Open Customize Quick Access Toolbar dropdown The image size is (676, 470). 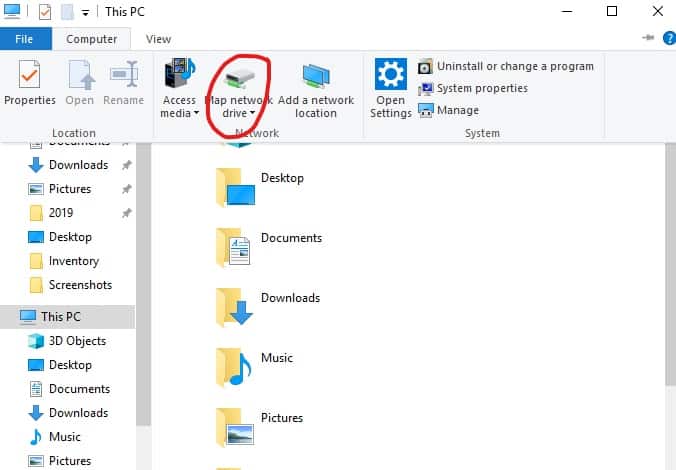[x=85, y=13]
